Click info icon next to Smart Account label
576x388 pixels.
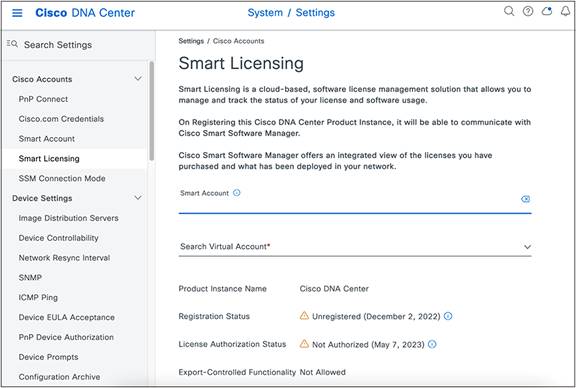[x=237, y=193]
